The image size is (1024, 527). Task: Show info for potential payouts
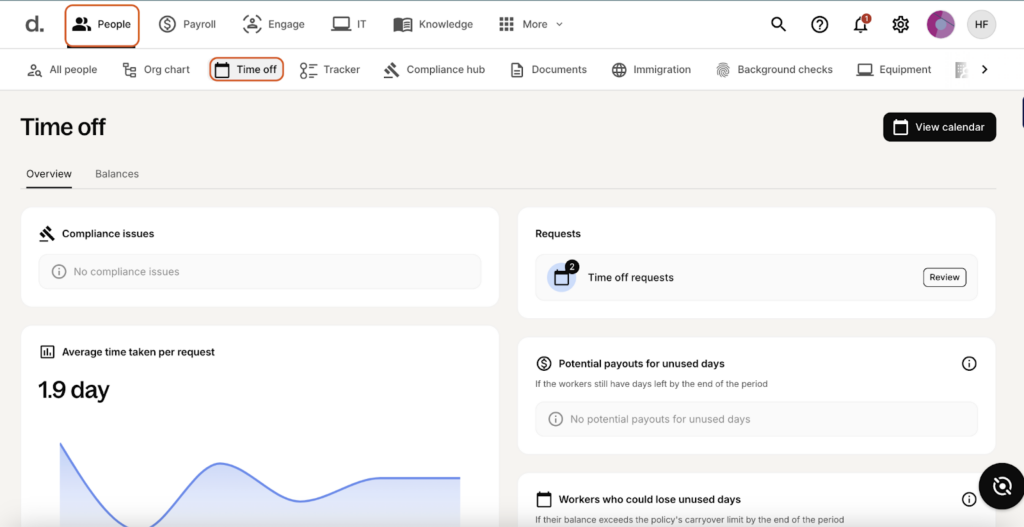(968, 363)
